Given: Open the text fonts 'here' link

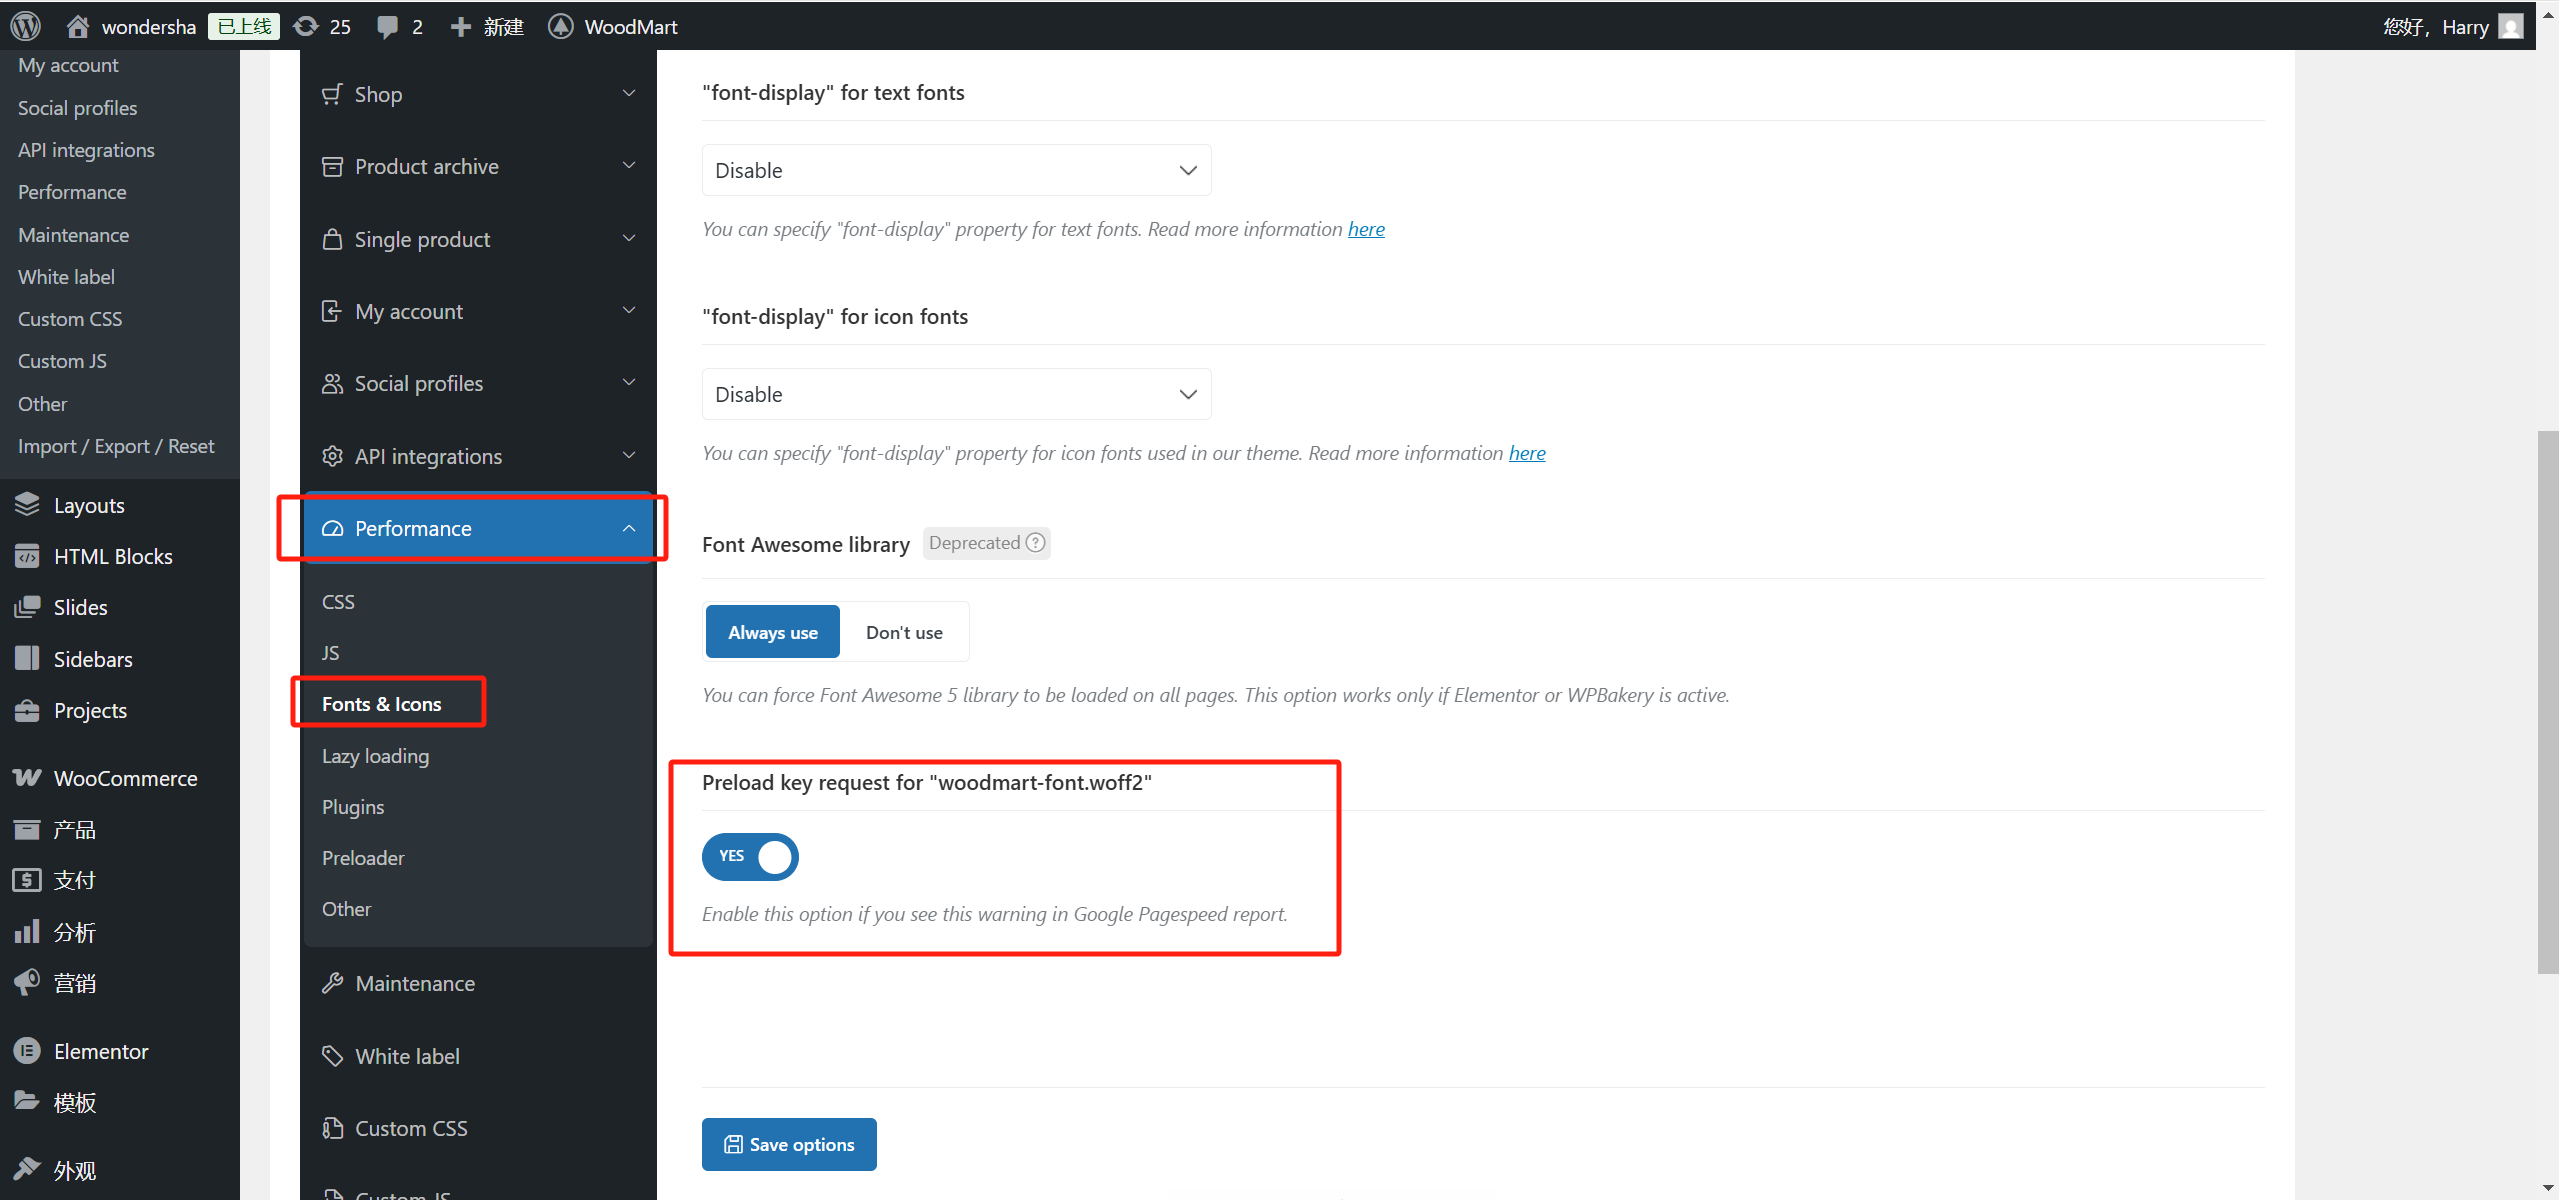Looking at the screenshot, I should 1366,229.
